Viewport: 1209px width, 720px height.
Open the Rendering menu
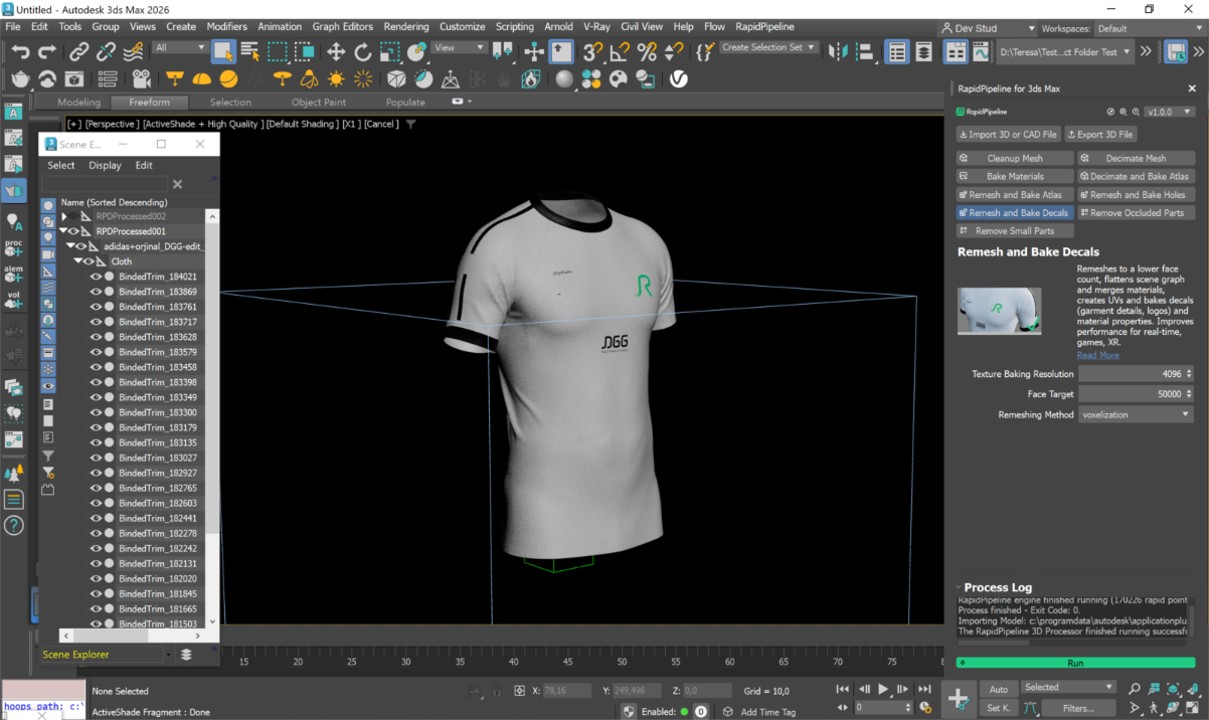coord(406,27)
